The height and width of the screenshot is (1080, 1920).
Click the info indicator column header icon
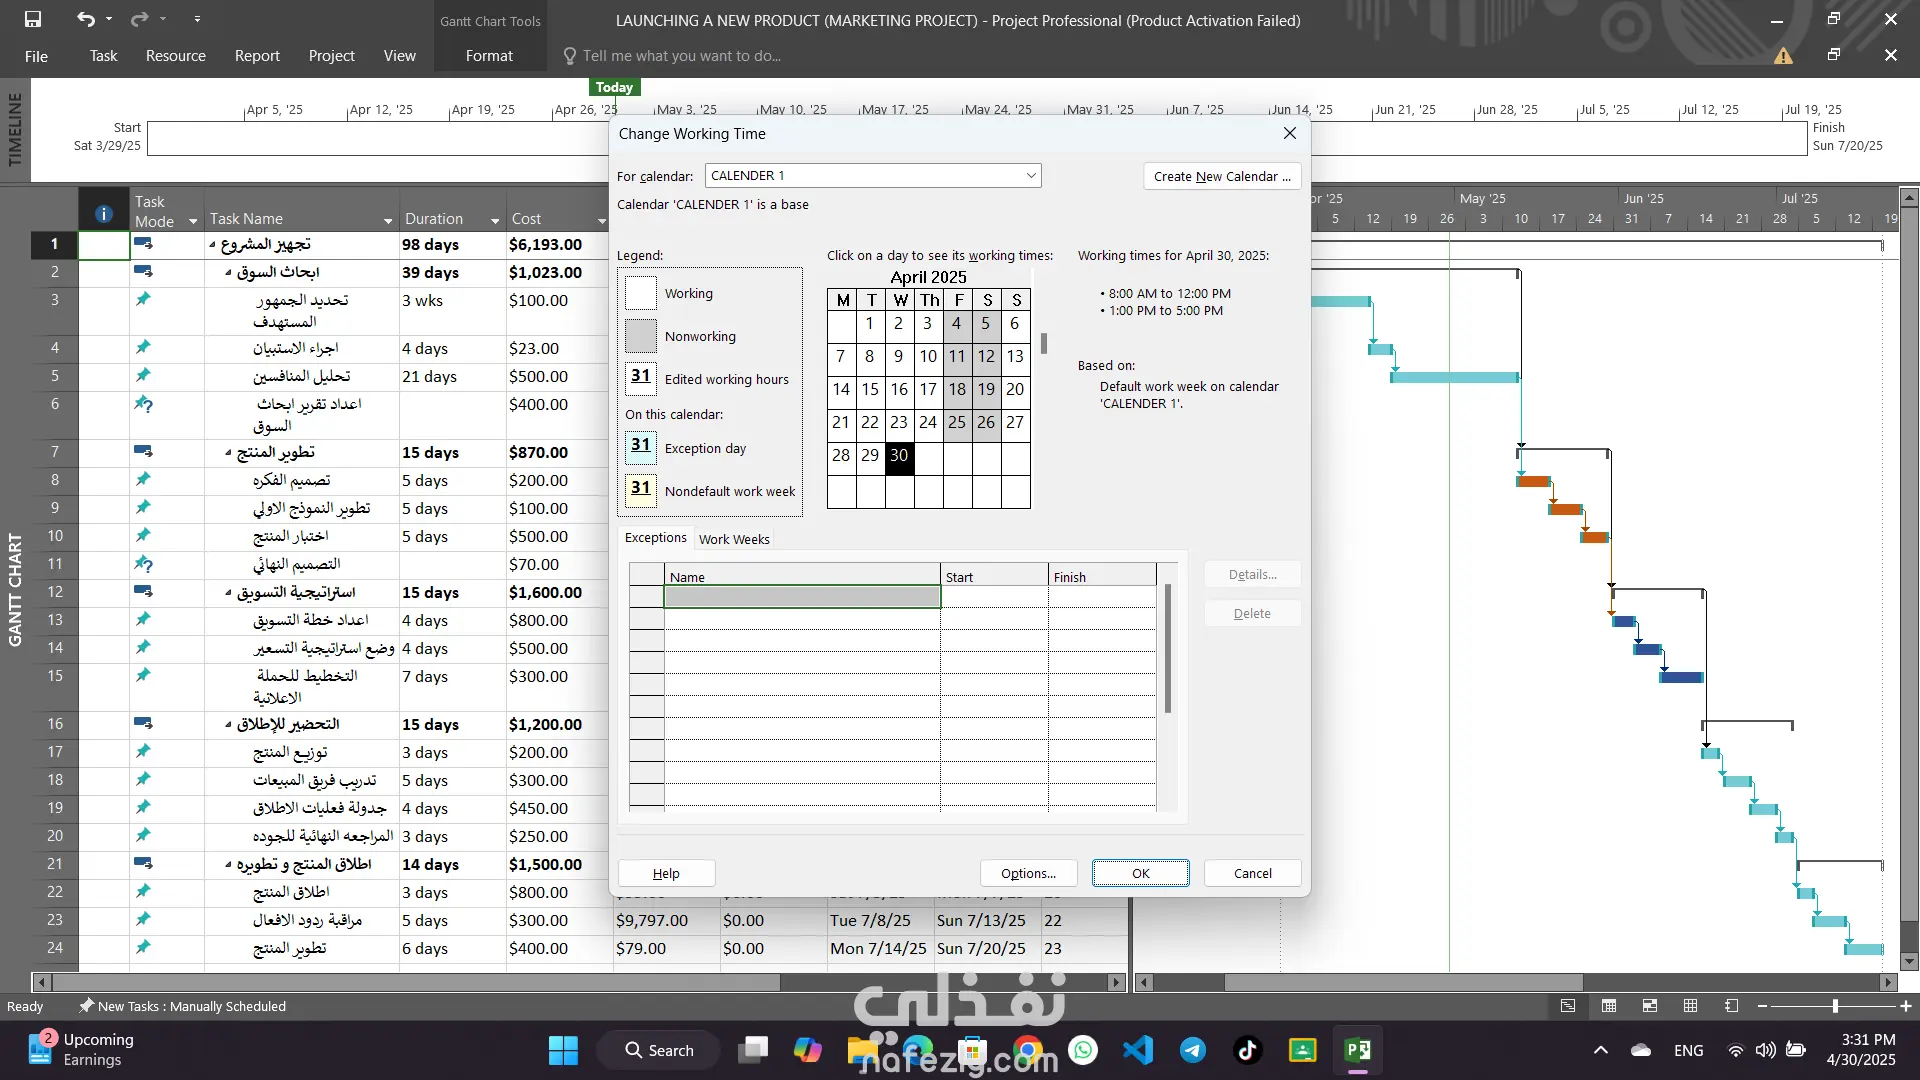click(x=103, y=214)
